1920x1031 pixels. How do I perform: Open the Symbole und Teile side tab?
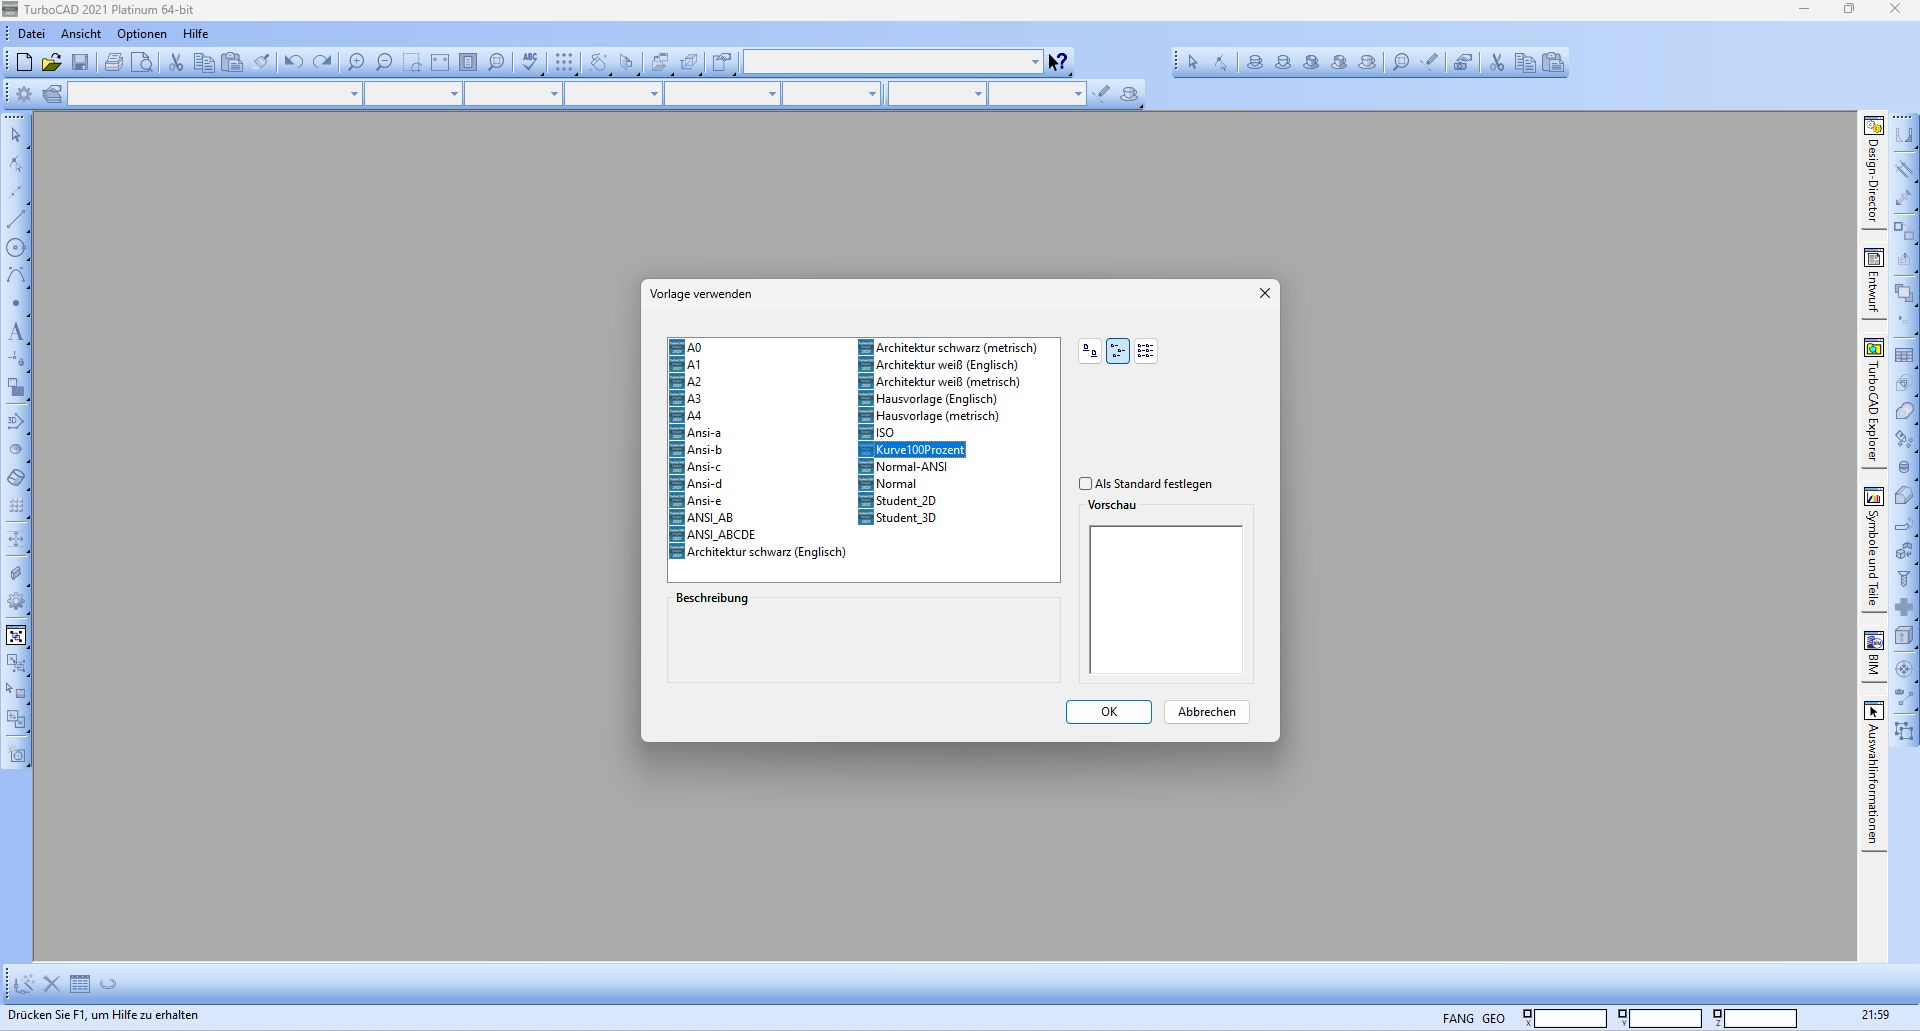(x=1873, y=547)
